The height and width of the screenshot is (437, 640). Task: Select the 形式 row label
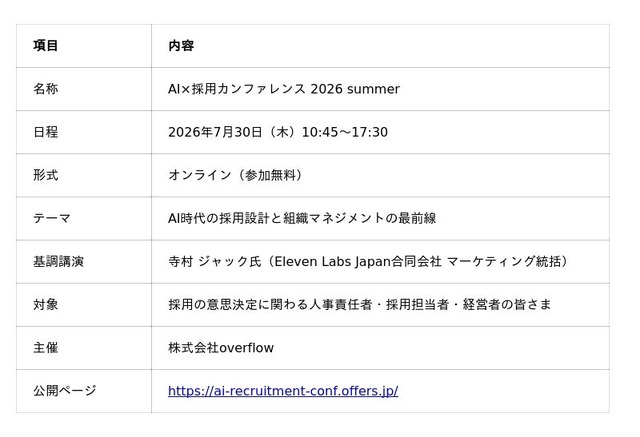45,175
